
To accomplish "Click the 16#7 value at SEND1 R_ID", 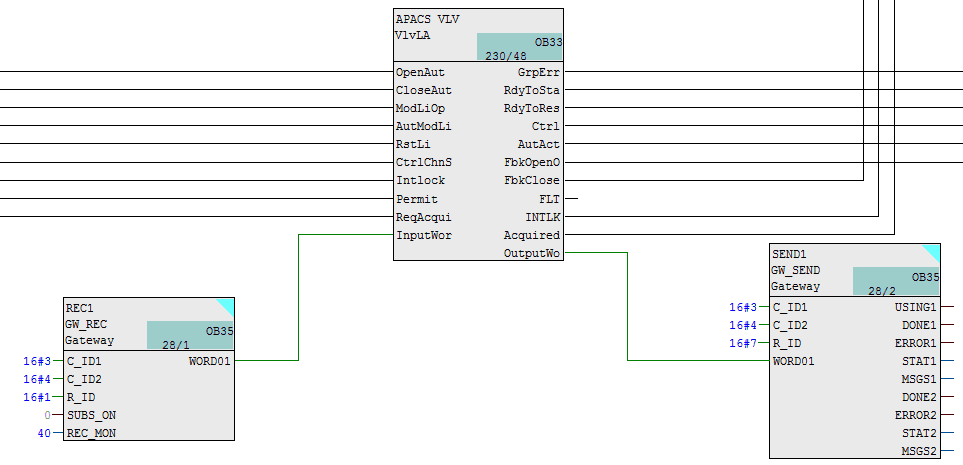I will (743, 343).
